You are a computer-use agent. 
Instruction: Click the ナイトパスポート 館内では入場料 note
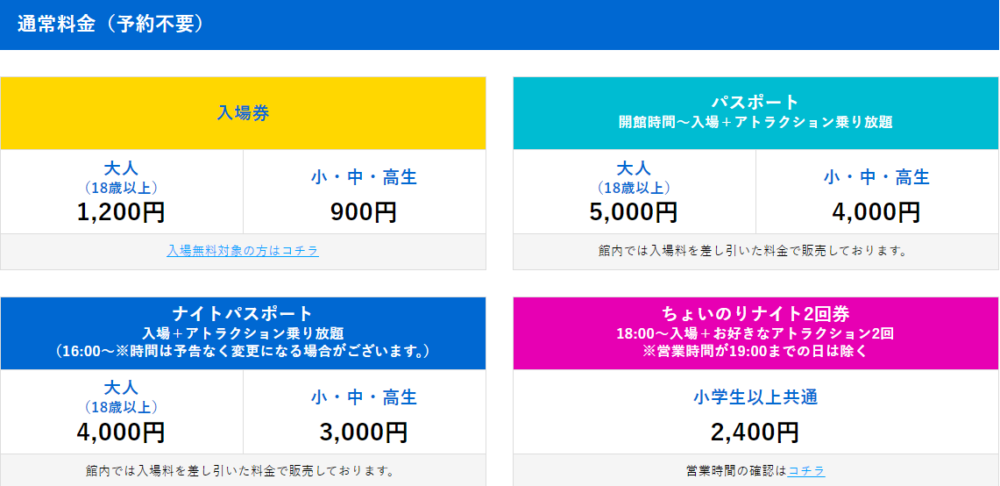243,471
